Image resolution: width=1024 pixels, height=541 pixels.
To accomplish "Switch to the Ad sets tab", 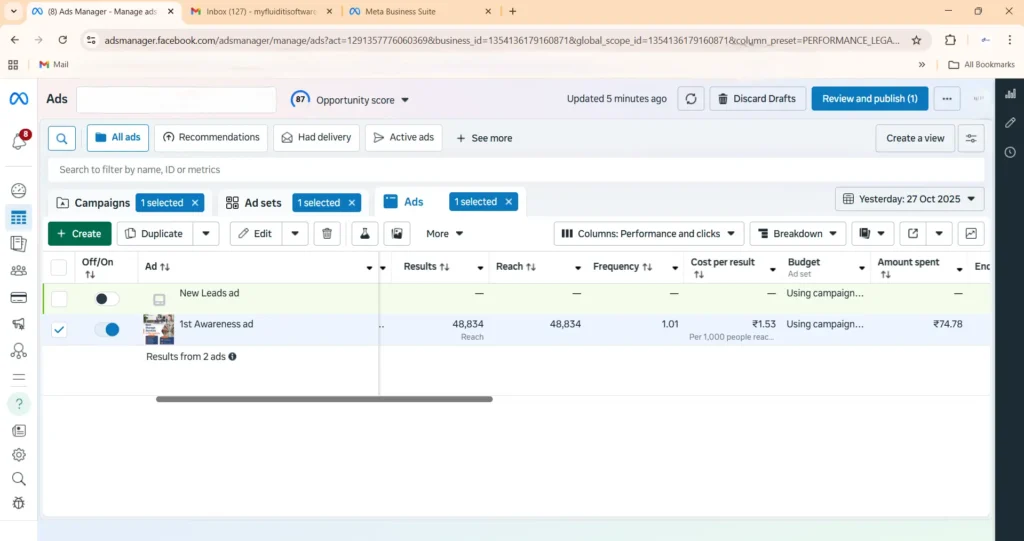I will coord(254,203).
